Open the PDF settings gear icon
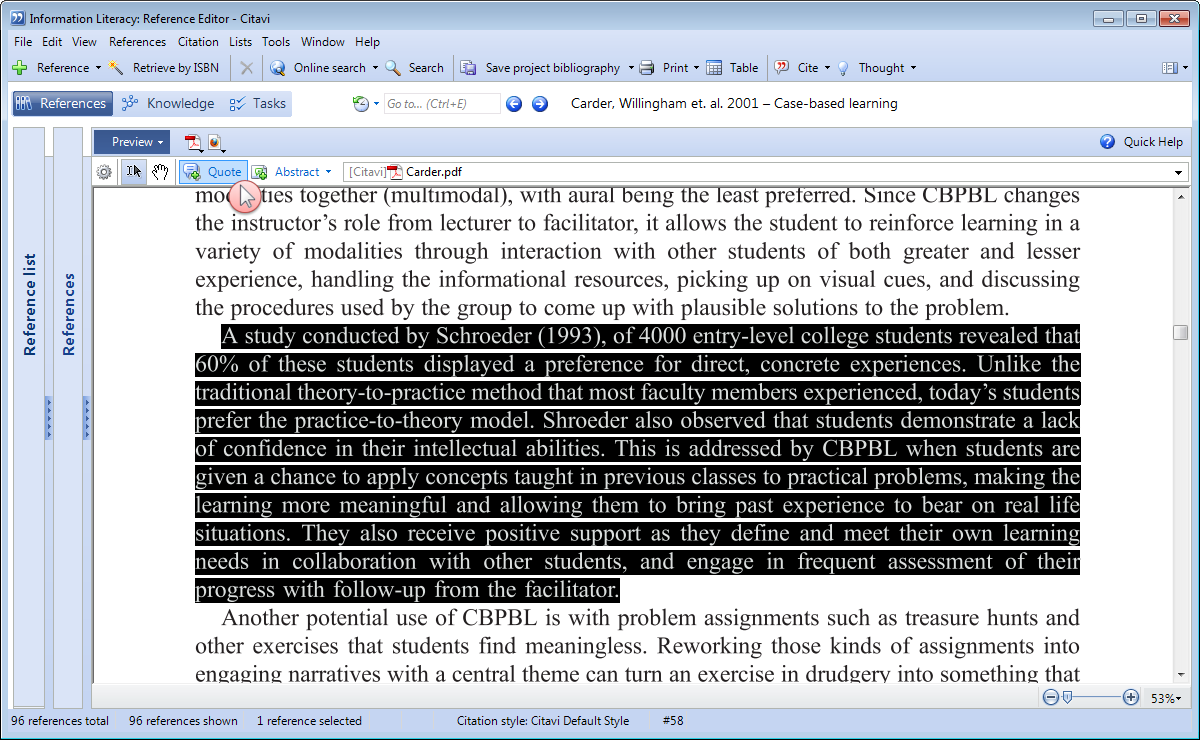 coord(104,172)
